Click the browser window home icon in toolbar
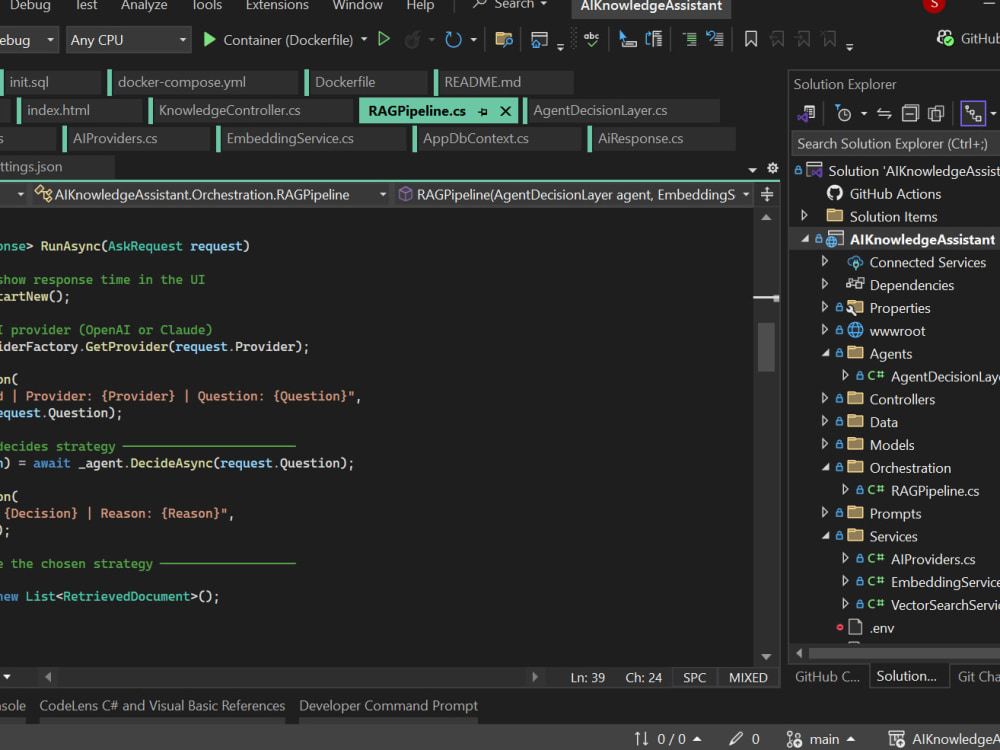The image size is (1000, 750). coord(540,40)
